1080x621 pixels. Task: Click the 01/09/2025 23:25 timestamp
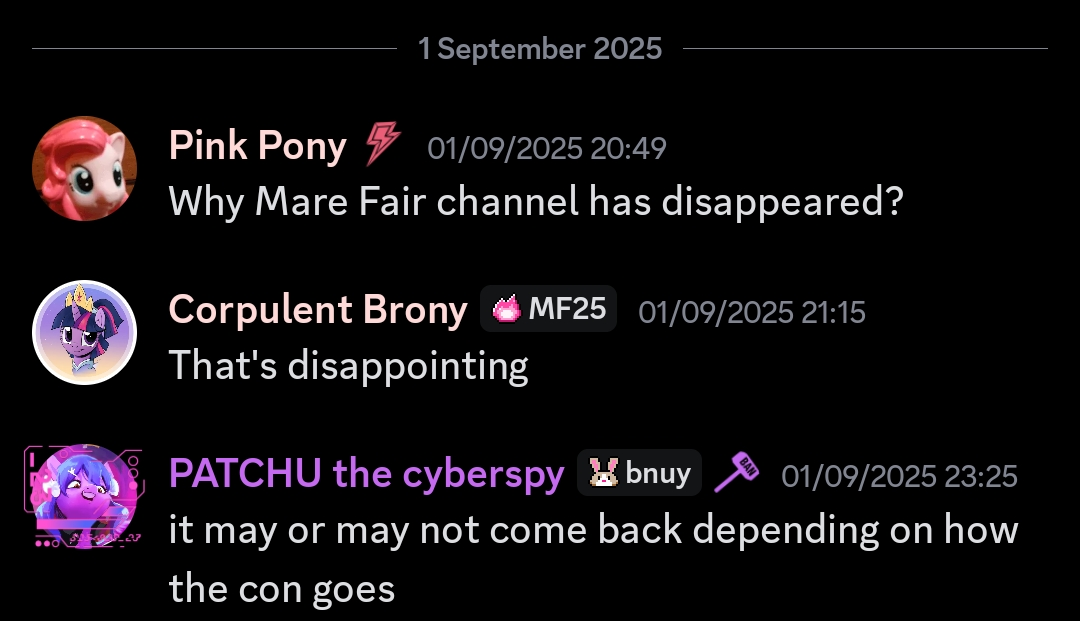pos(900,476)
